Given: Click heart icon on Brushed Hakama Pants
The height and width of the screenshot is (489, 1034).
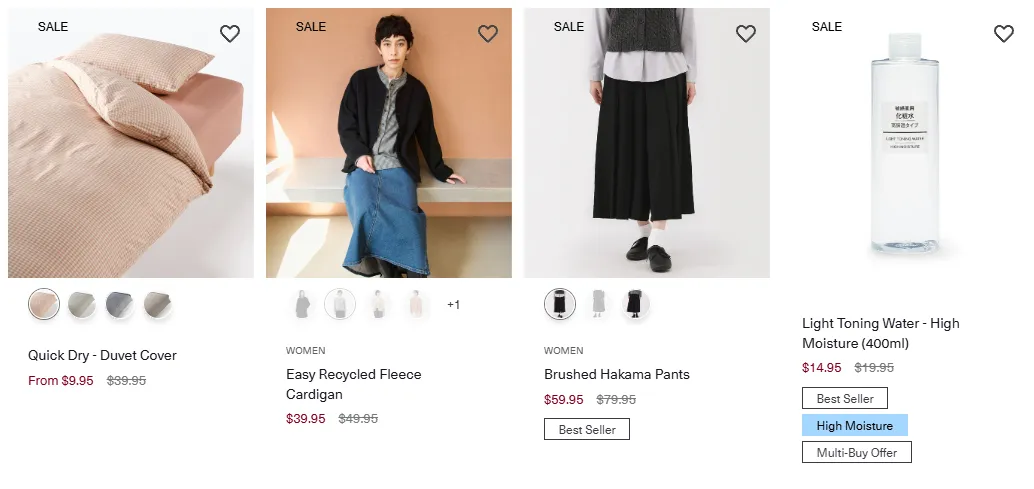Looking at the screenshot, I should tap(745, 34).
